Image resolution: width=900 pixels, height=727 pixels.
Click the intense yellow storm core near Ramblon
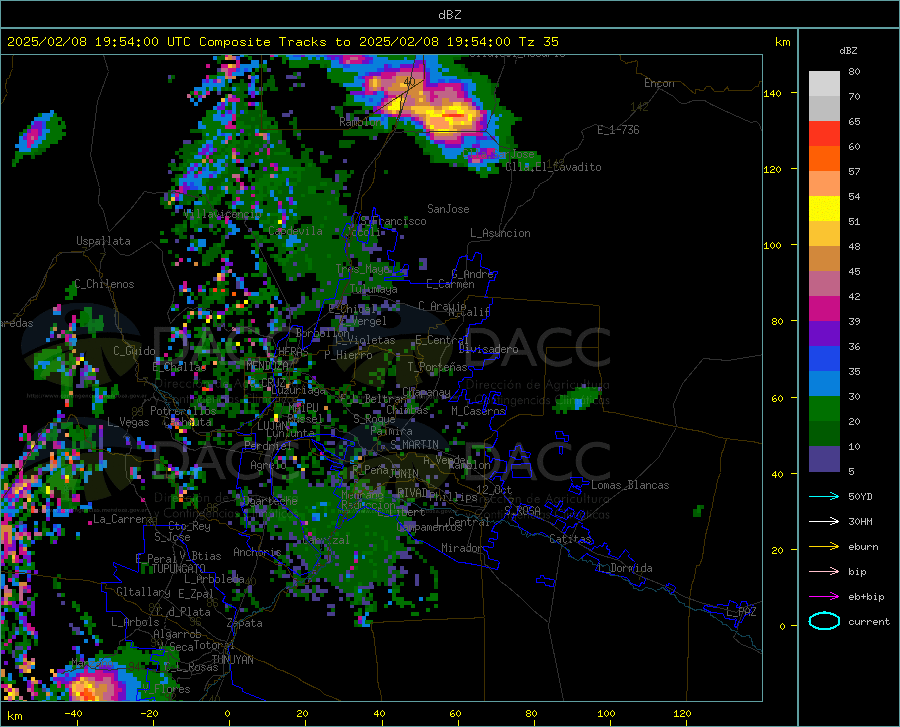pyautogui.click(x=452, y=115)
